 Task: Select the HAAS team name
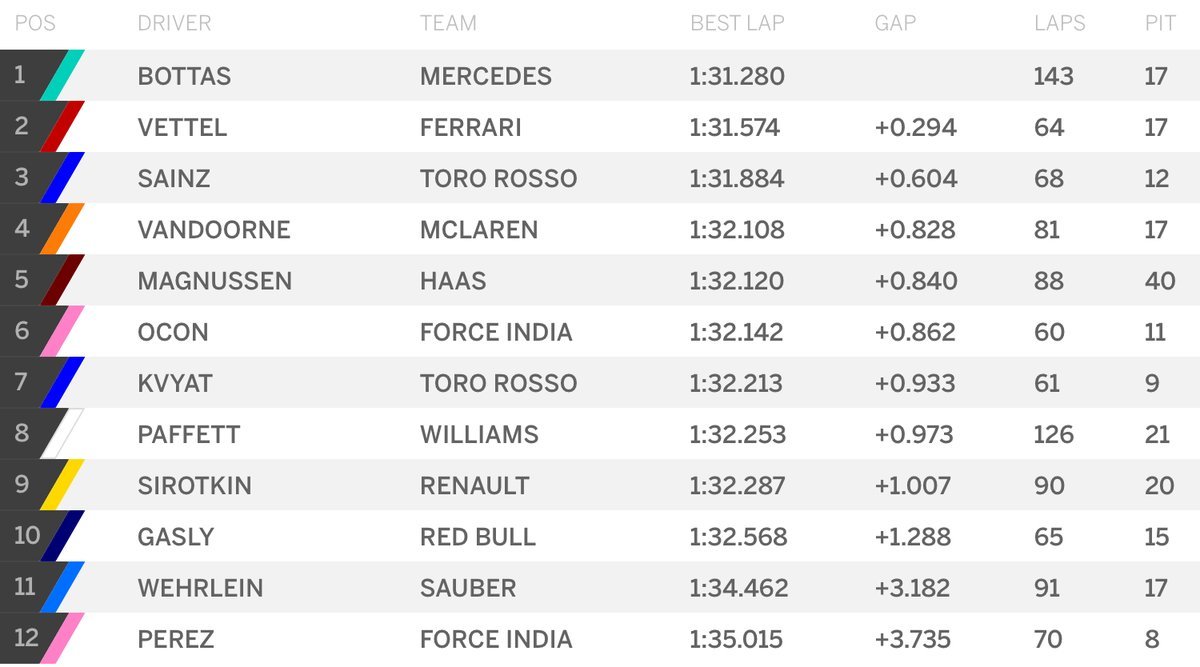453,281
